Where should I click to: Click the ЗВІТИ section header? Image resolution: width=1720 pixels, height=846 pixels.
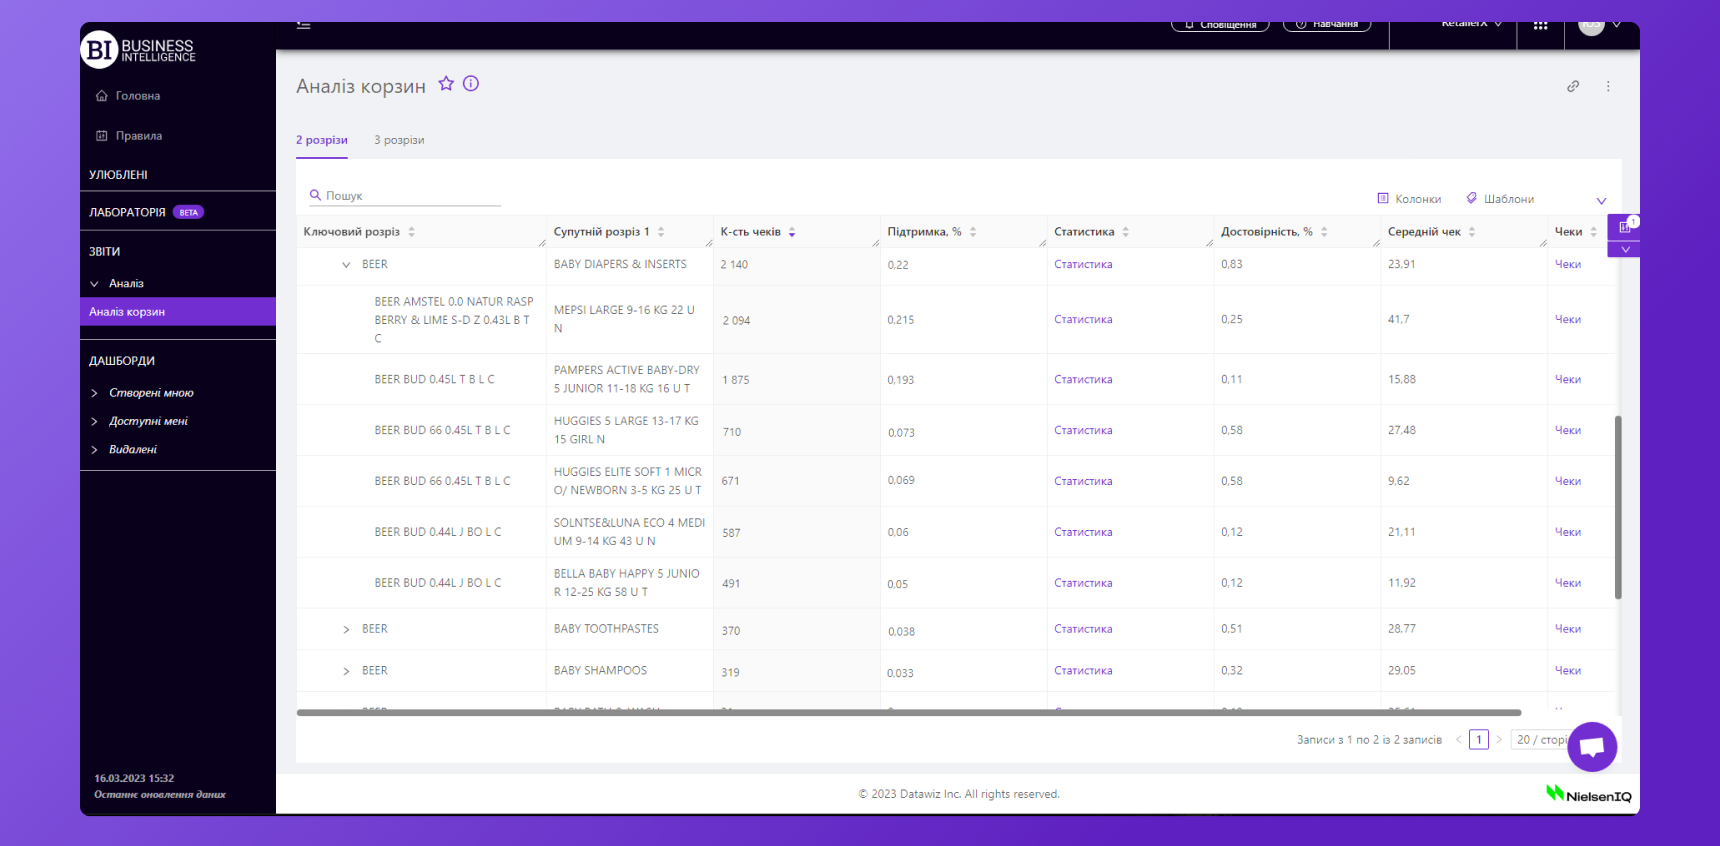point(105,252)
